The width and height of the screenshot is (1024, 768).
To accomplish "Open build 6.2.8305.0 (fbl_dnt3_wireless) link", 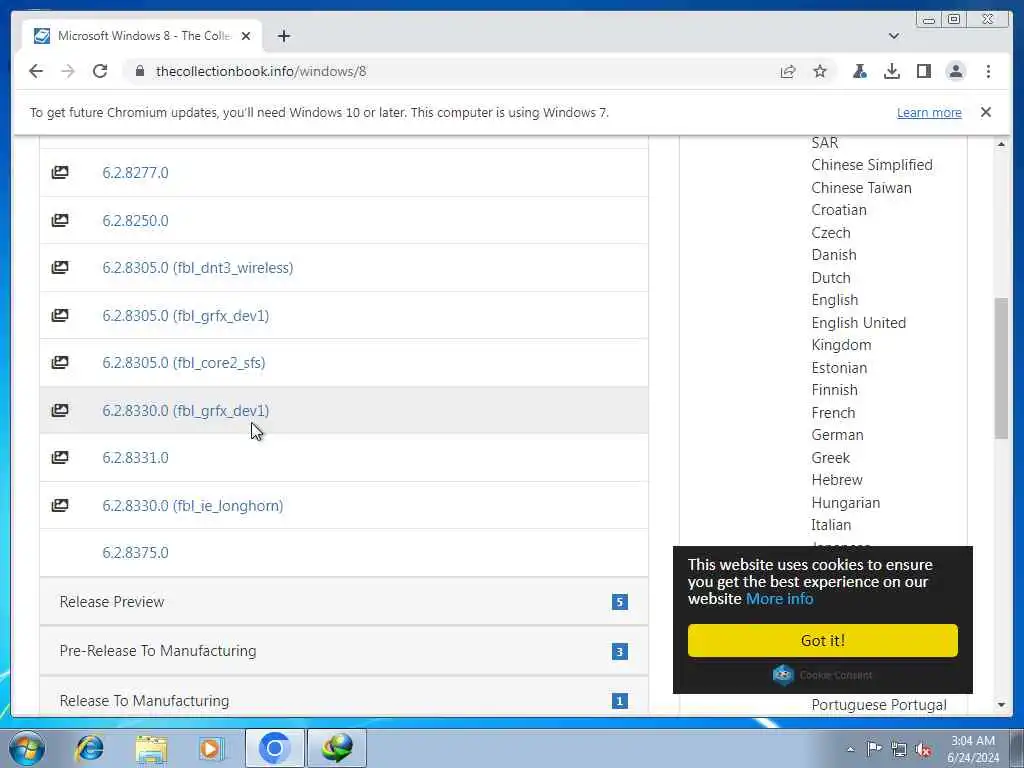I will pyautogui.click(x=197, y=268).
